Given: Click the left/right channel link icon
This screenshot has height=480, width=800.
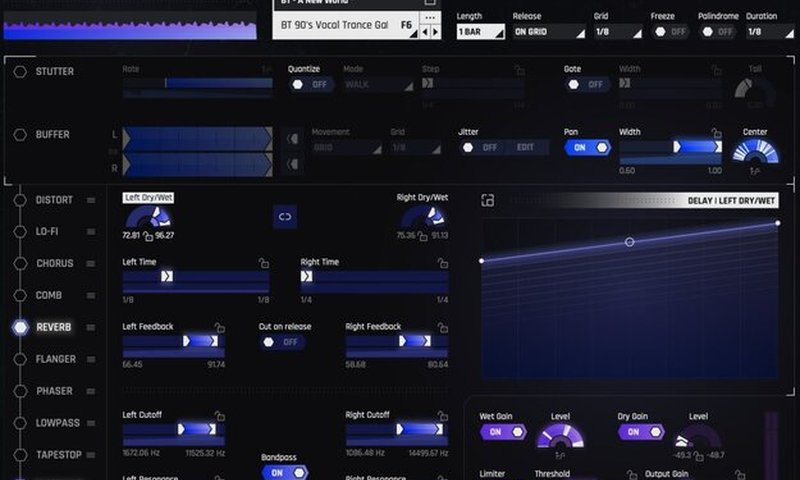Looking at the screenshot, I should click(x=285, y=215).
